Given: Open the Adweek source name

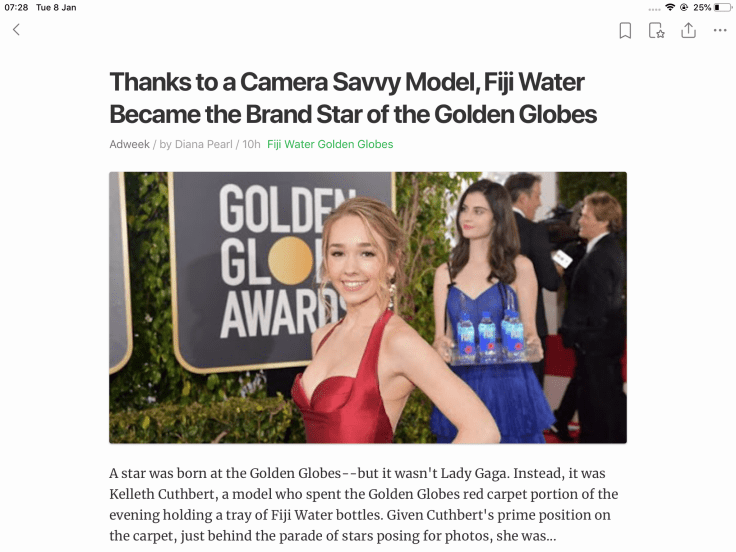Looking at the screenshot, I should tap(129, 144).
